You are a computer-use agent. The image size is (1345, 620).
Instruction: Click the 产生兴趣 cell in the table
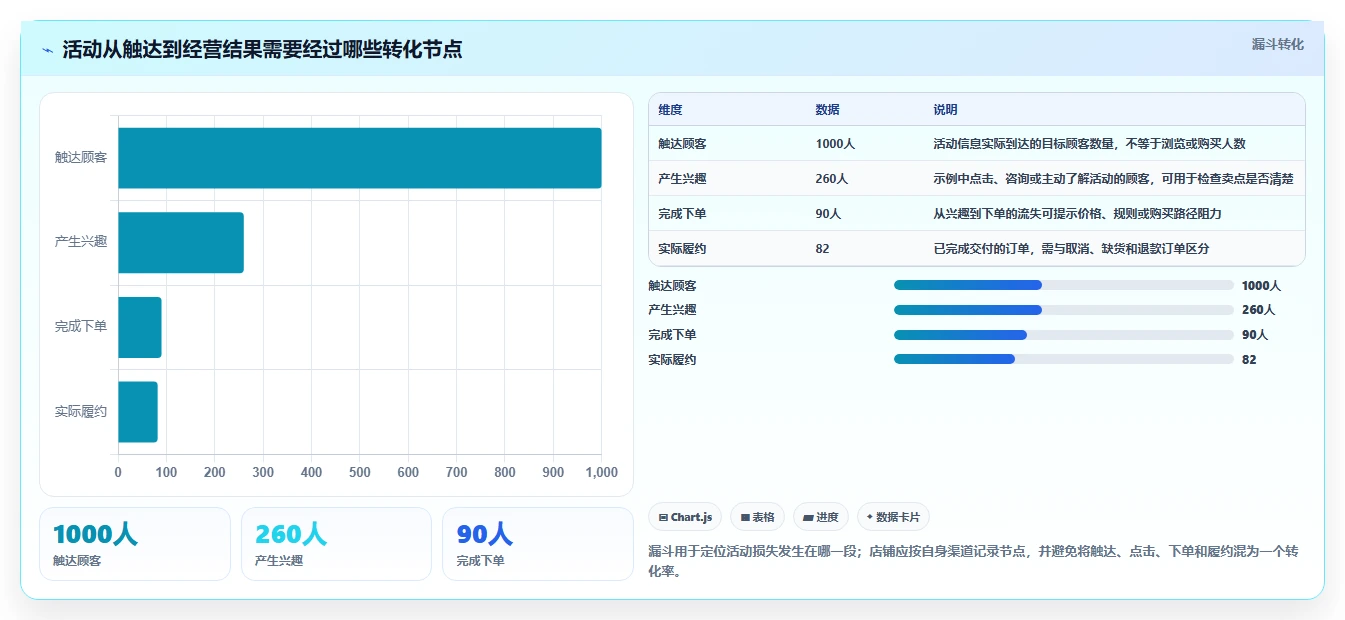pyautogui.click(x=682, y=179)
